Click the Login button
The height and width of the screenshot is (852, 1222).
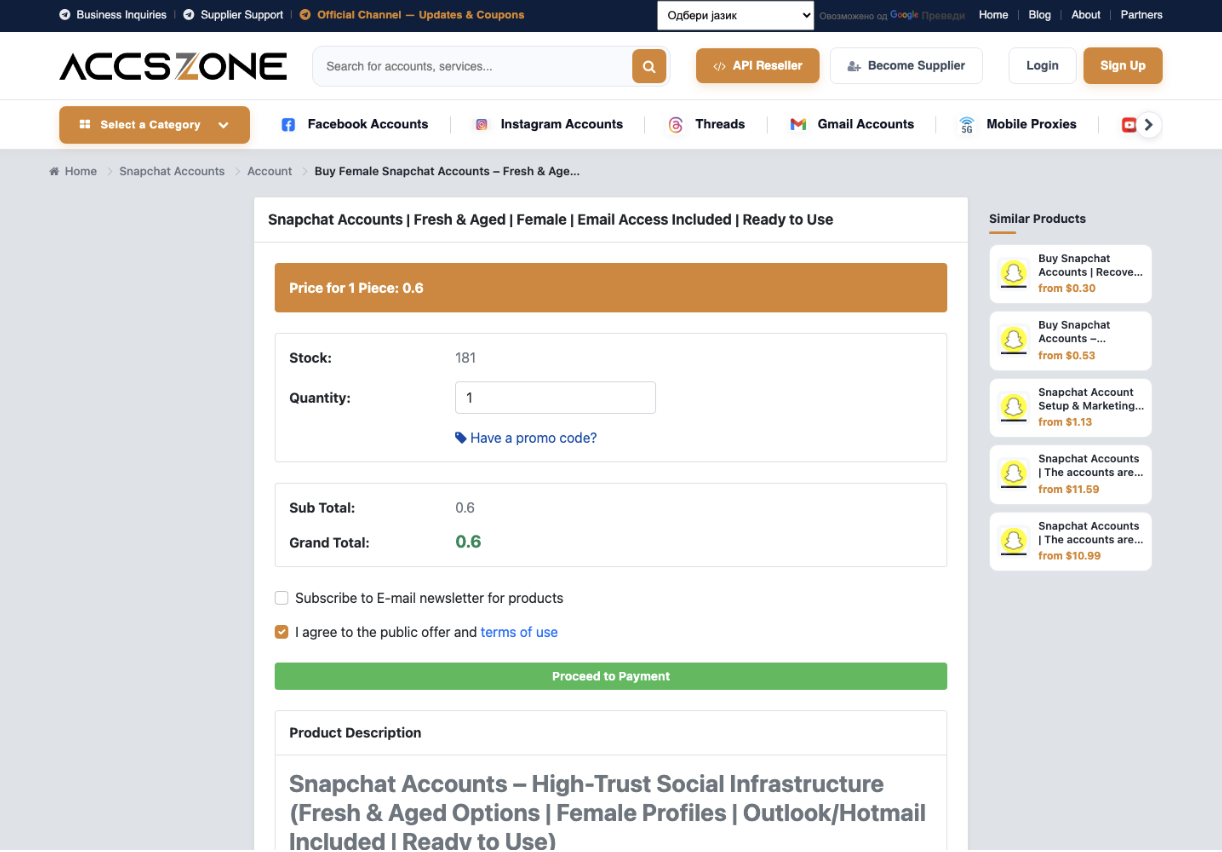point(1042,66)
